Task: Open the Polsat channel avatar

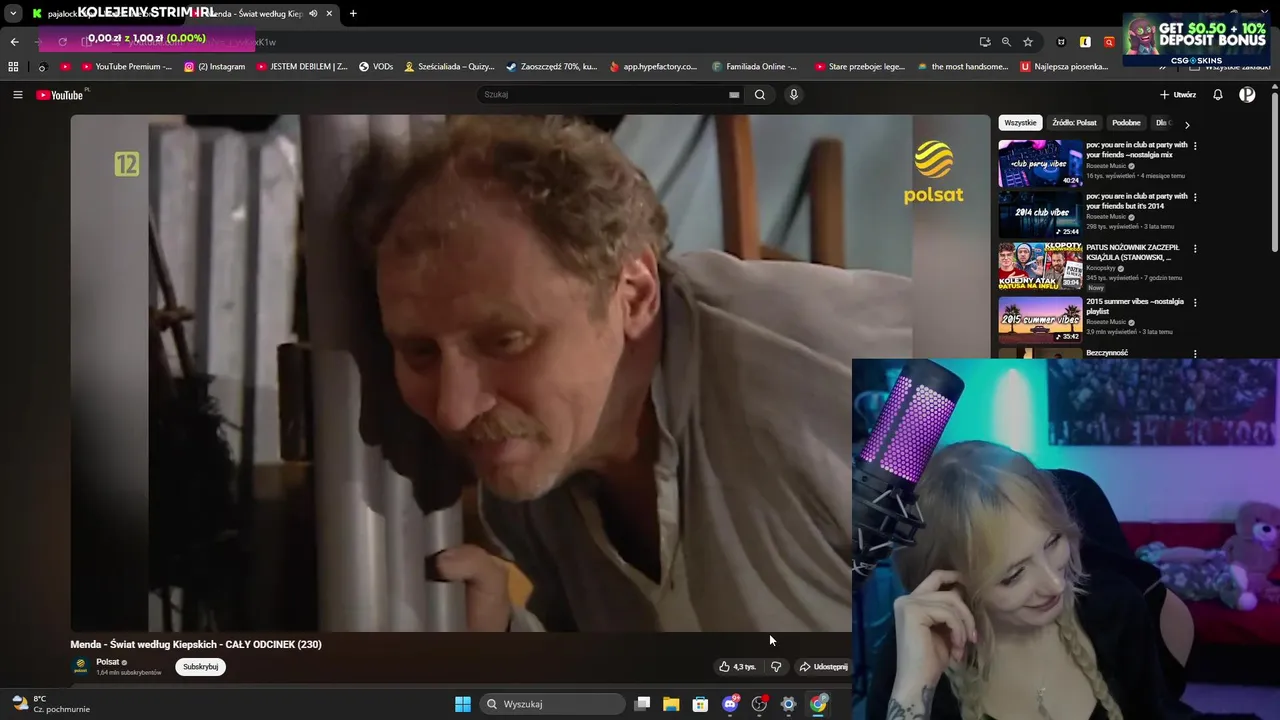Action: (80, 666)
